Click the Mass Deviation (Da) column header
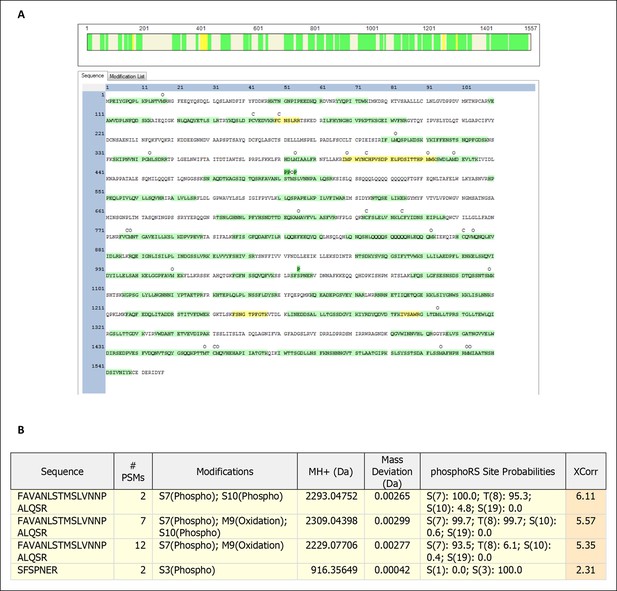Image resolution: width=617 pixels, height=591 pixels. (x=392, y=471)
